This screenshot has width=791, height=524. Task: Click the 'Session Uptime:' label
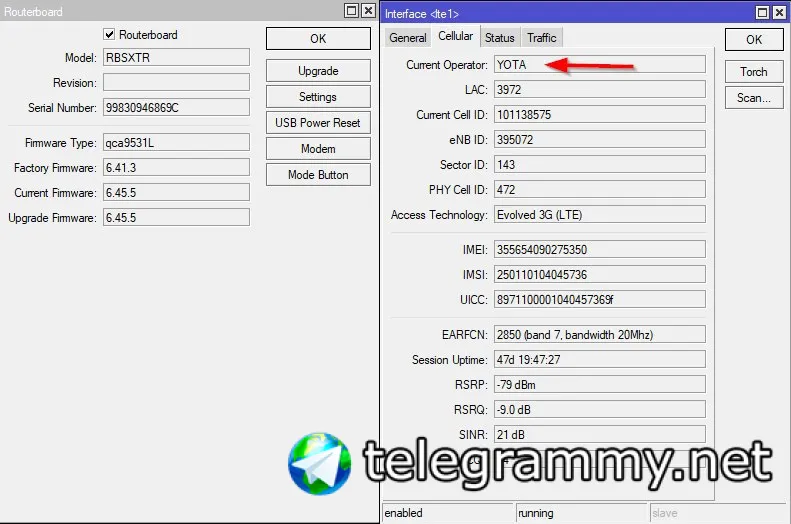(x=449, y=360)
